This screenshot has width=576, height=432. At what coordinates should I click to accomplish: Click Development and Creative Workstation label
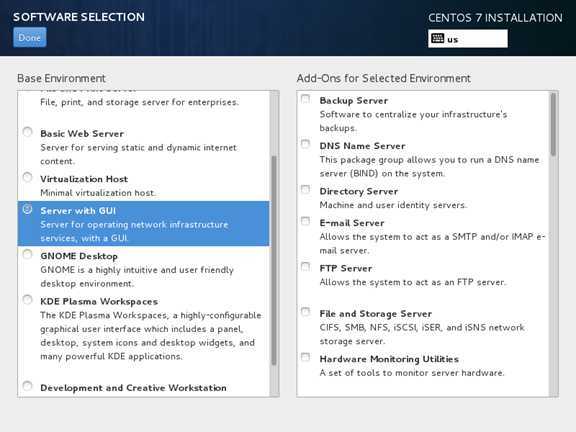(133, 388)
